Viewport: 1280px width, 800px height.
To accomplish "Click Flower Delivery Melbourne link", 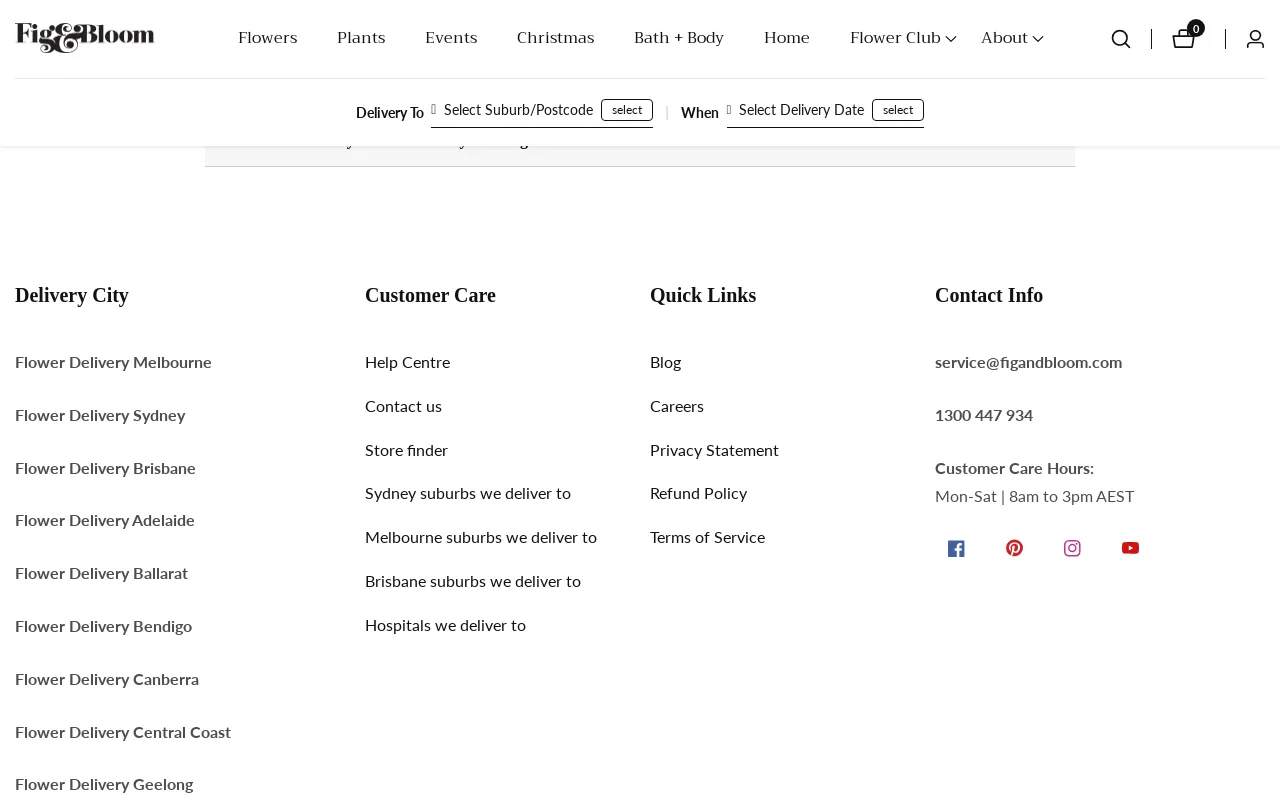I will pyautogui.click(x=113, y=362).
